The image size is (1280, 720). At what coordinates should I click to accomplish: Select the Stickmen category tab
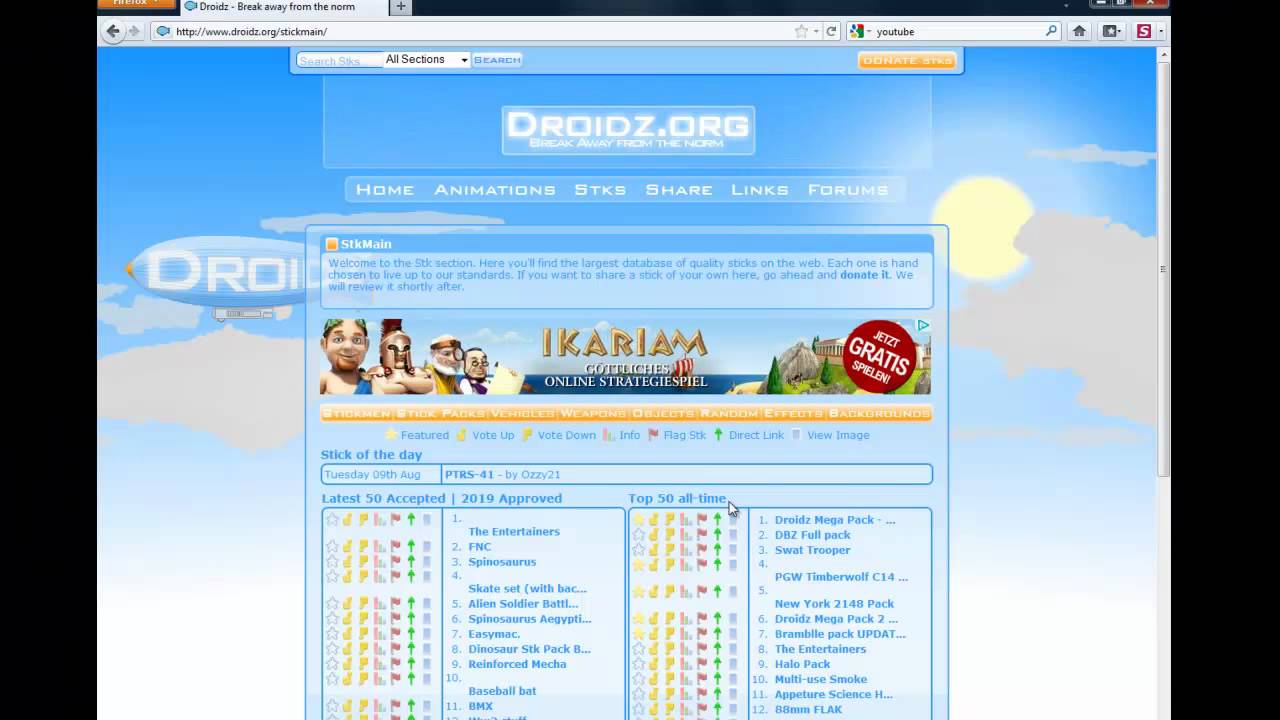tap(356, 413)
